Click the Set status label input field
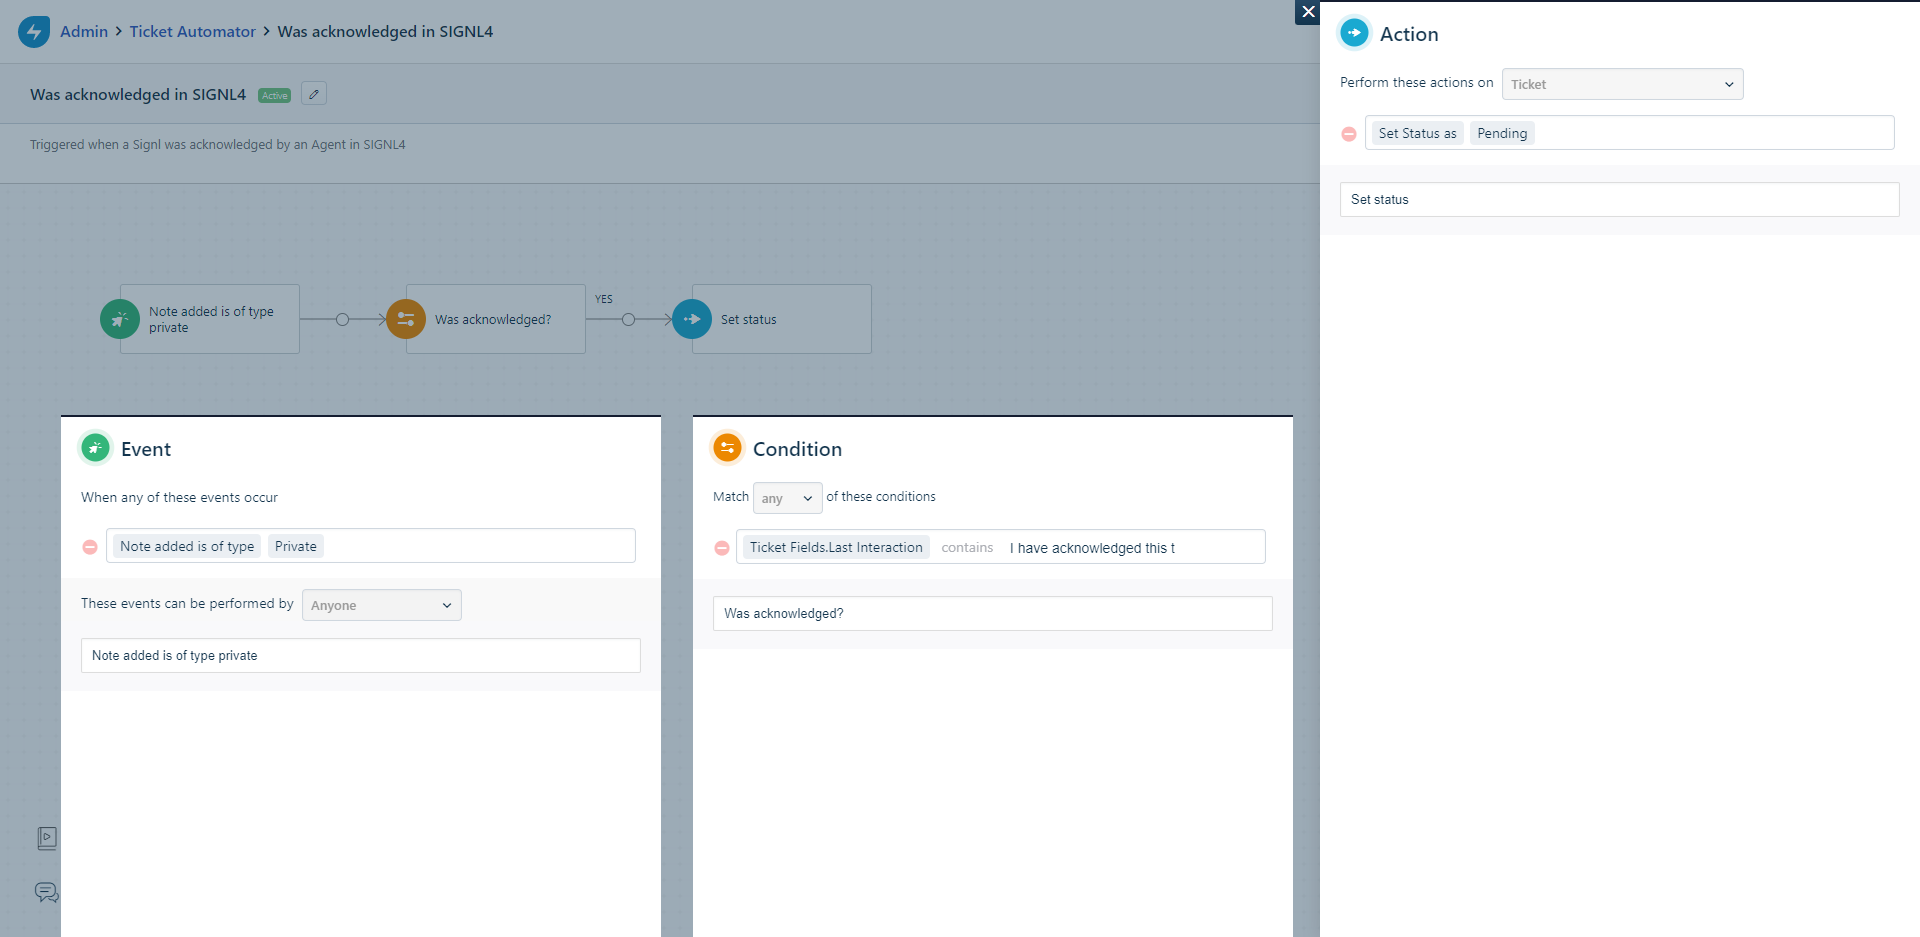The height and width of the screenshot is (937, 1920). click(1619, 200)
